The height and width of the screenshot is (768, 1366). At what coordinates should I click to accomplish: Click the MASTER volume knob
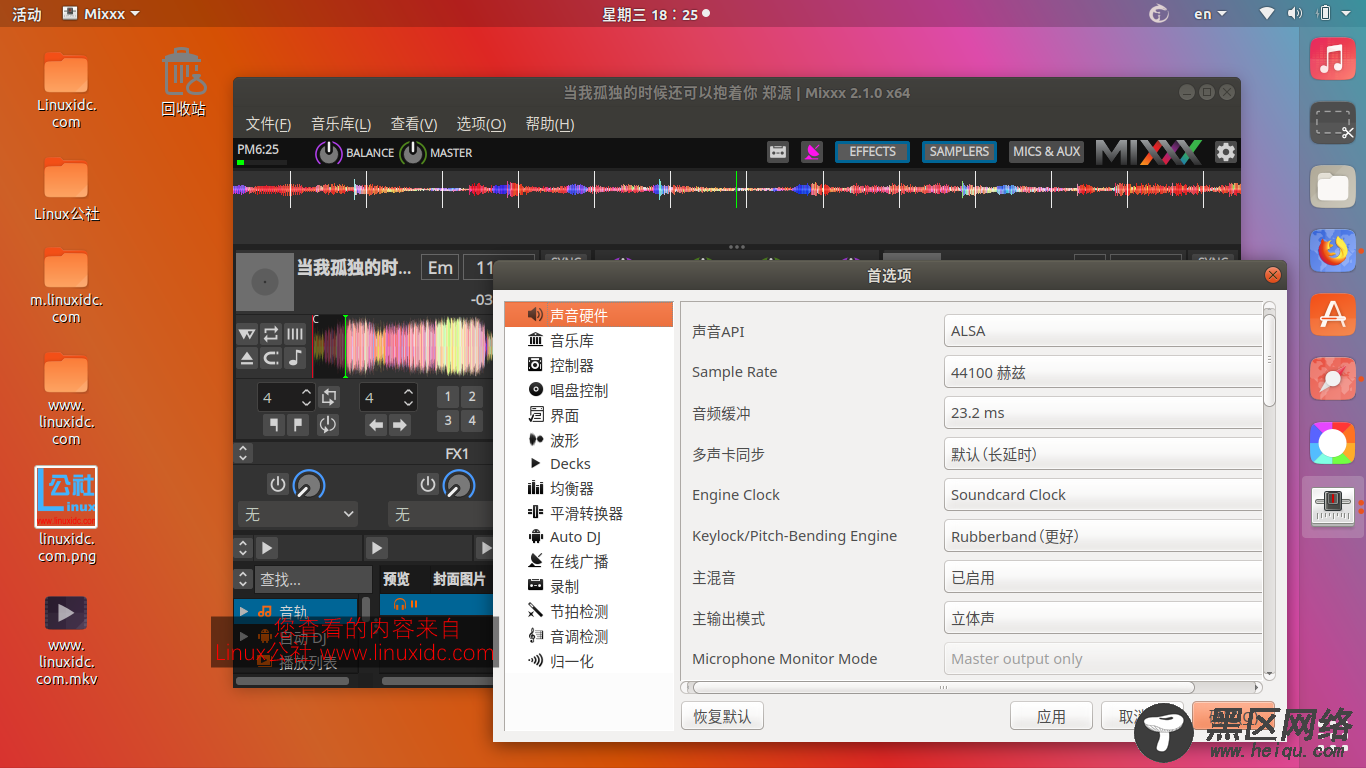pos(413,153)
